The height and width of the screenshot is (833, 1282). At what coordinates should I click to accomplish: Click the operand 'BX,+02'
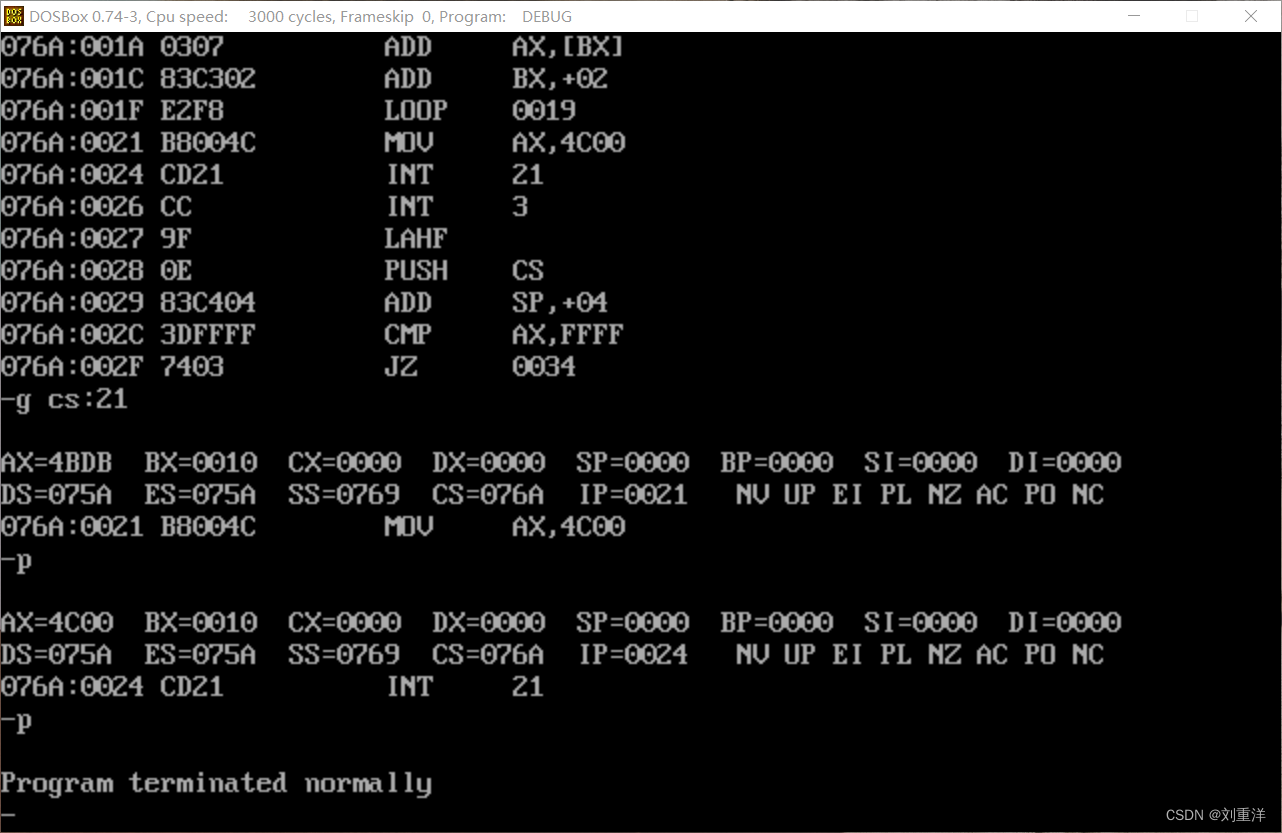560,78
